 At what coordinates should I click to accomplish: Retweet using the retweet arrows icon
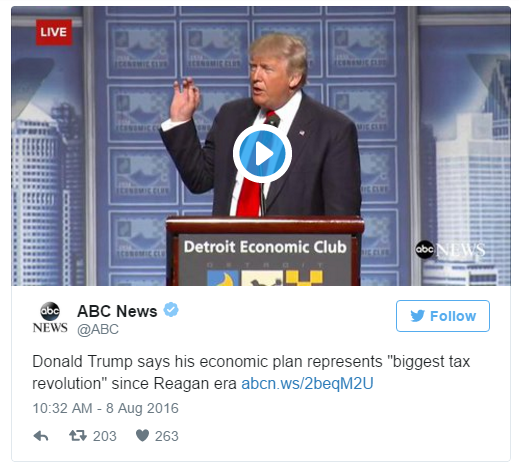click(78, 435)
